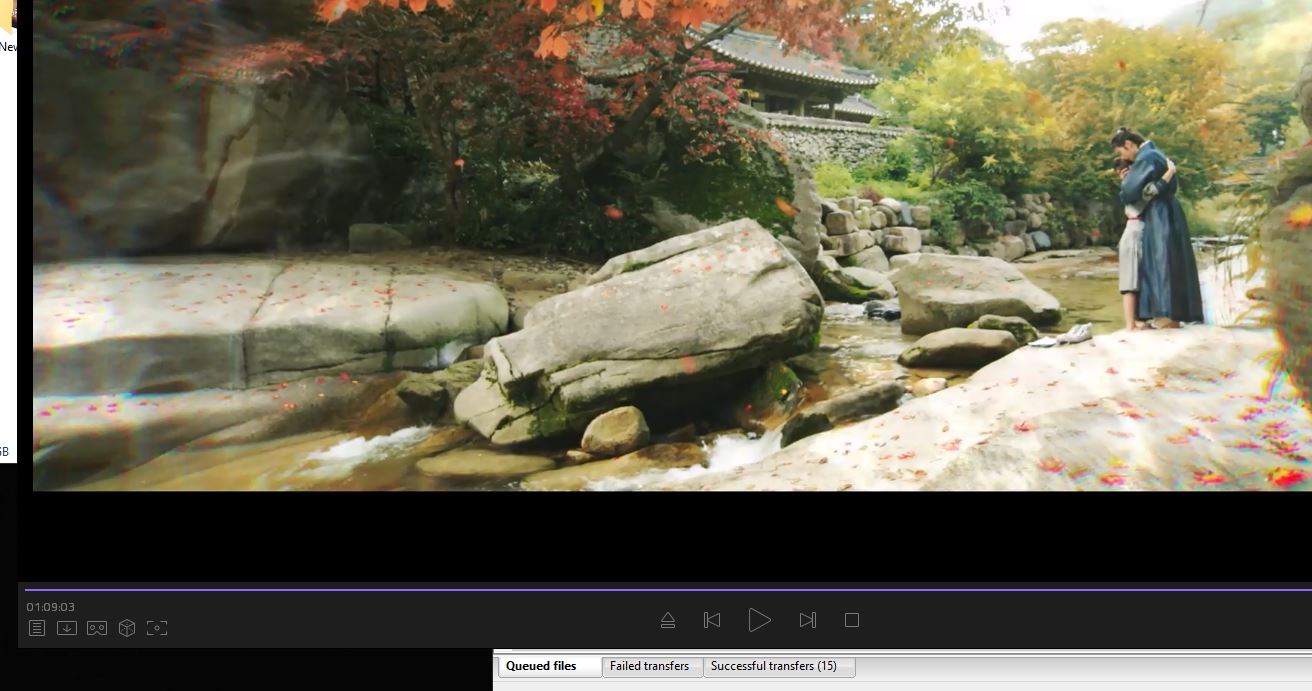Click the screen capture frame icon
Viewport: 1312px width, 691px height.
click(x=157, y=628)
